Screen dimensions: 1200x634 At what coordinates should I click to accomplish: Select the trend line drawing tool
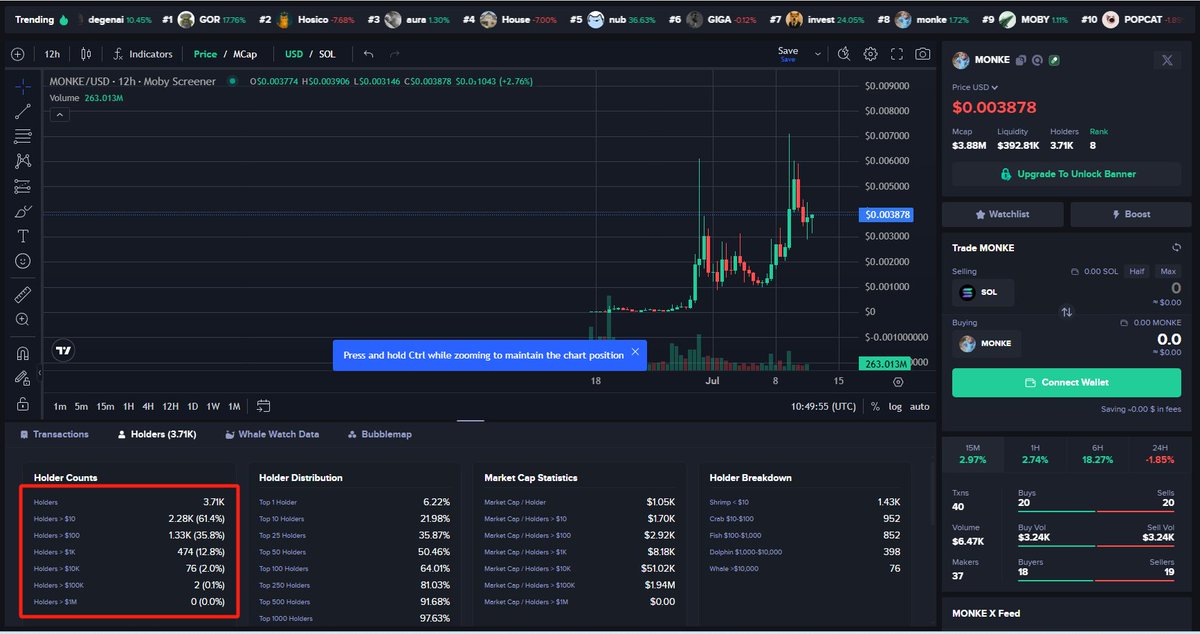click(22, 111)
